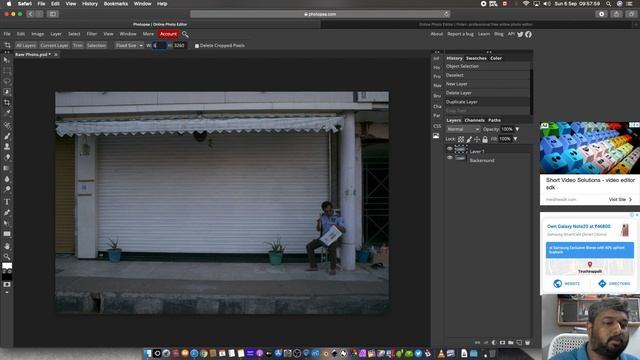The image size is (640, 360).
Task: Lock all padlock icon
Action: (x=485, y=139)
